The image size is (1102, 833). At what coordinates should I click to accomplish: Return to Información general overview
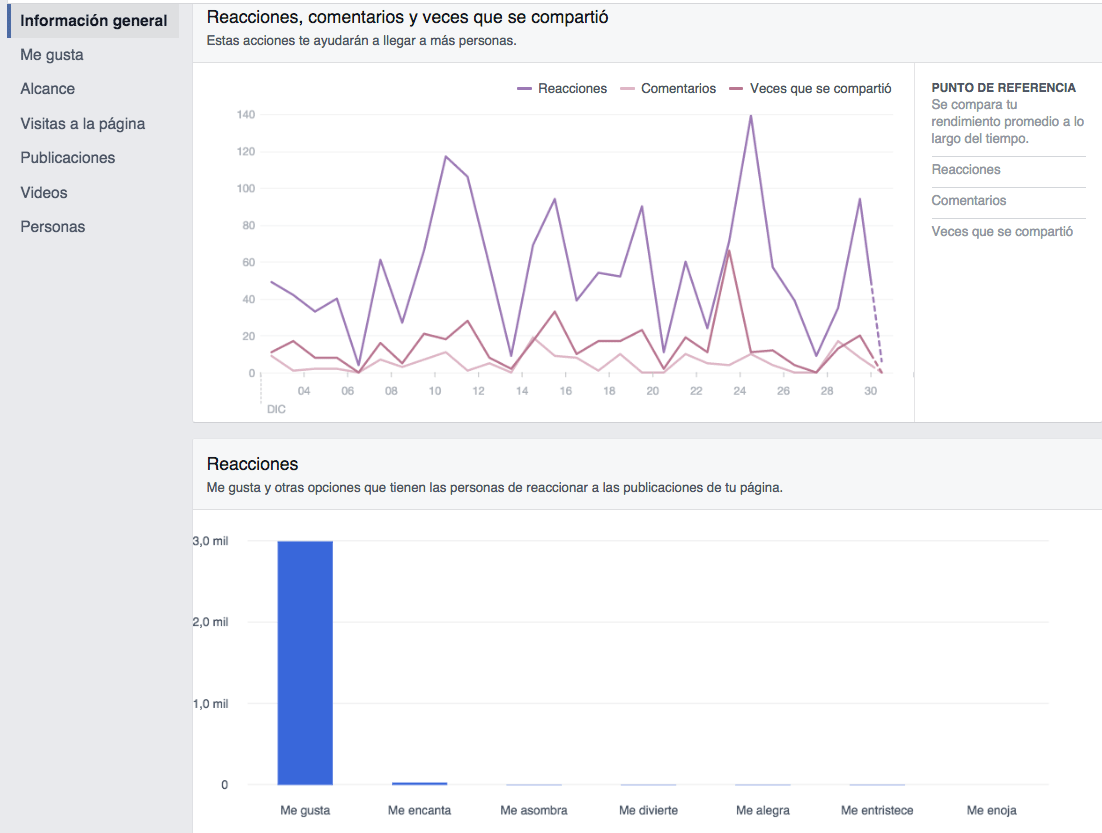tap(93, 19)
